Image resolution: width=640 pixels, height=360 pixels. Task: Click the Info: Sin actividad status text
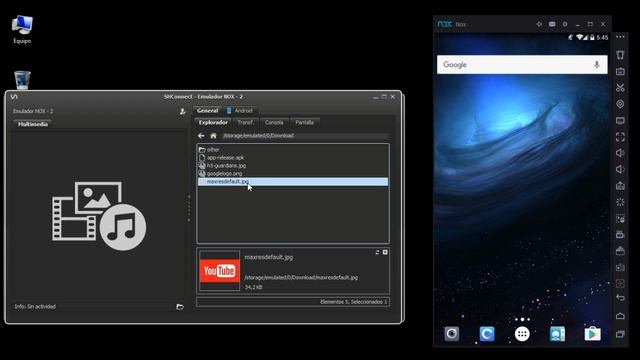tap(35, 307)
